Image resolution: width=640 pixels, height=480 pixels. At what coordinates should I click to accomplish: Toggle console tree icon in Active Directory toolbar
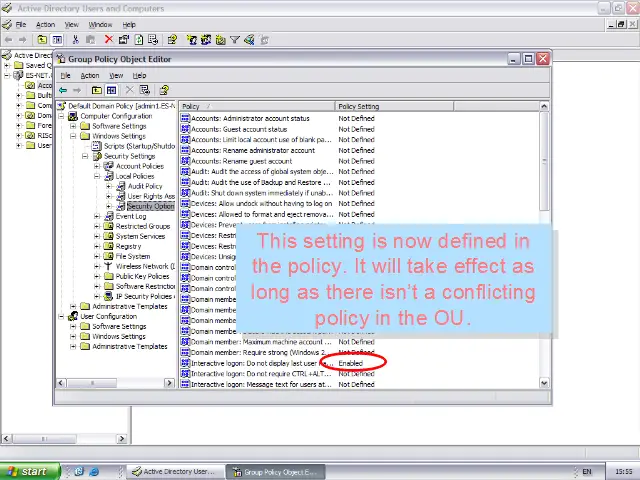(58, 40)
